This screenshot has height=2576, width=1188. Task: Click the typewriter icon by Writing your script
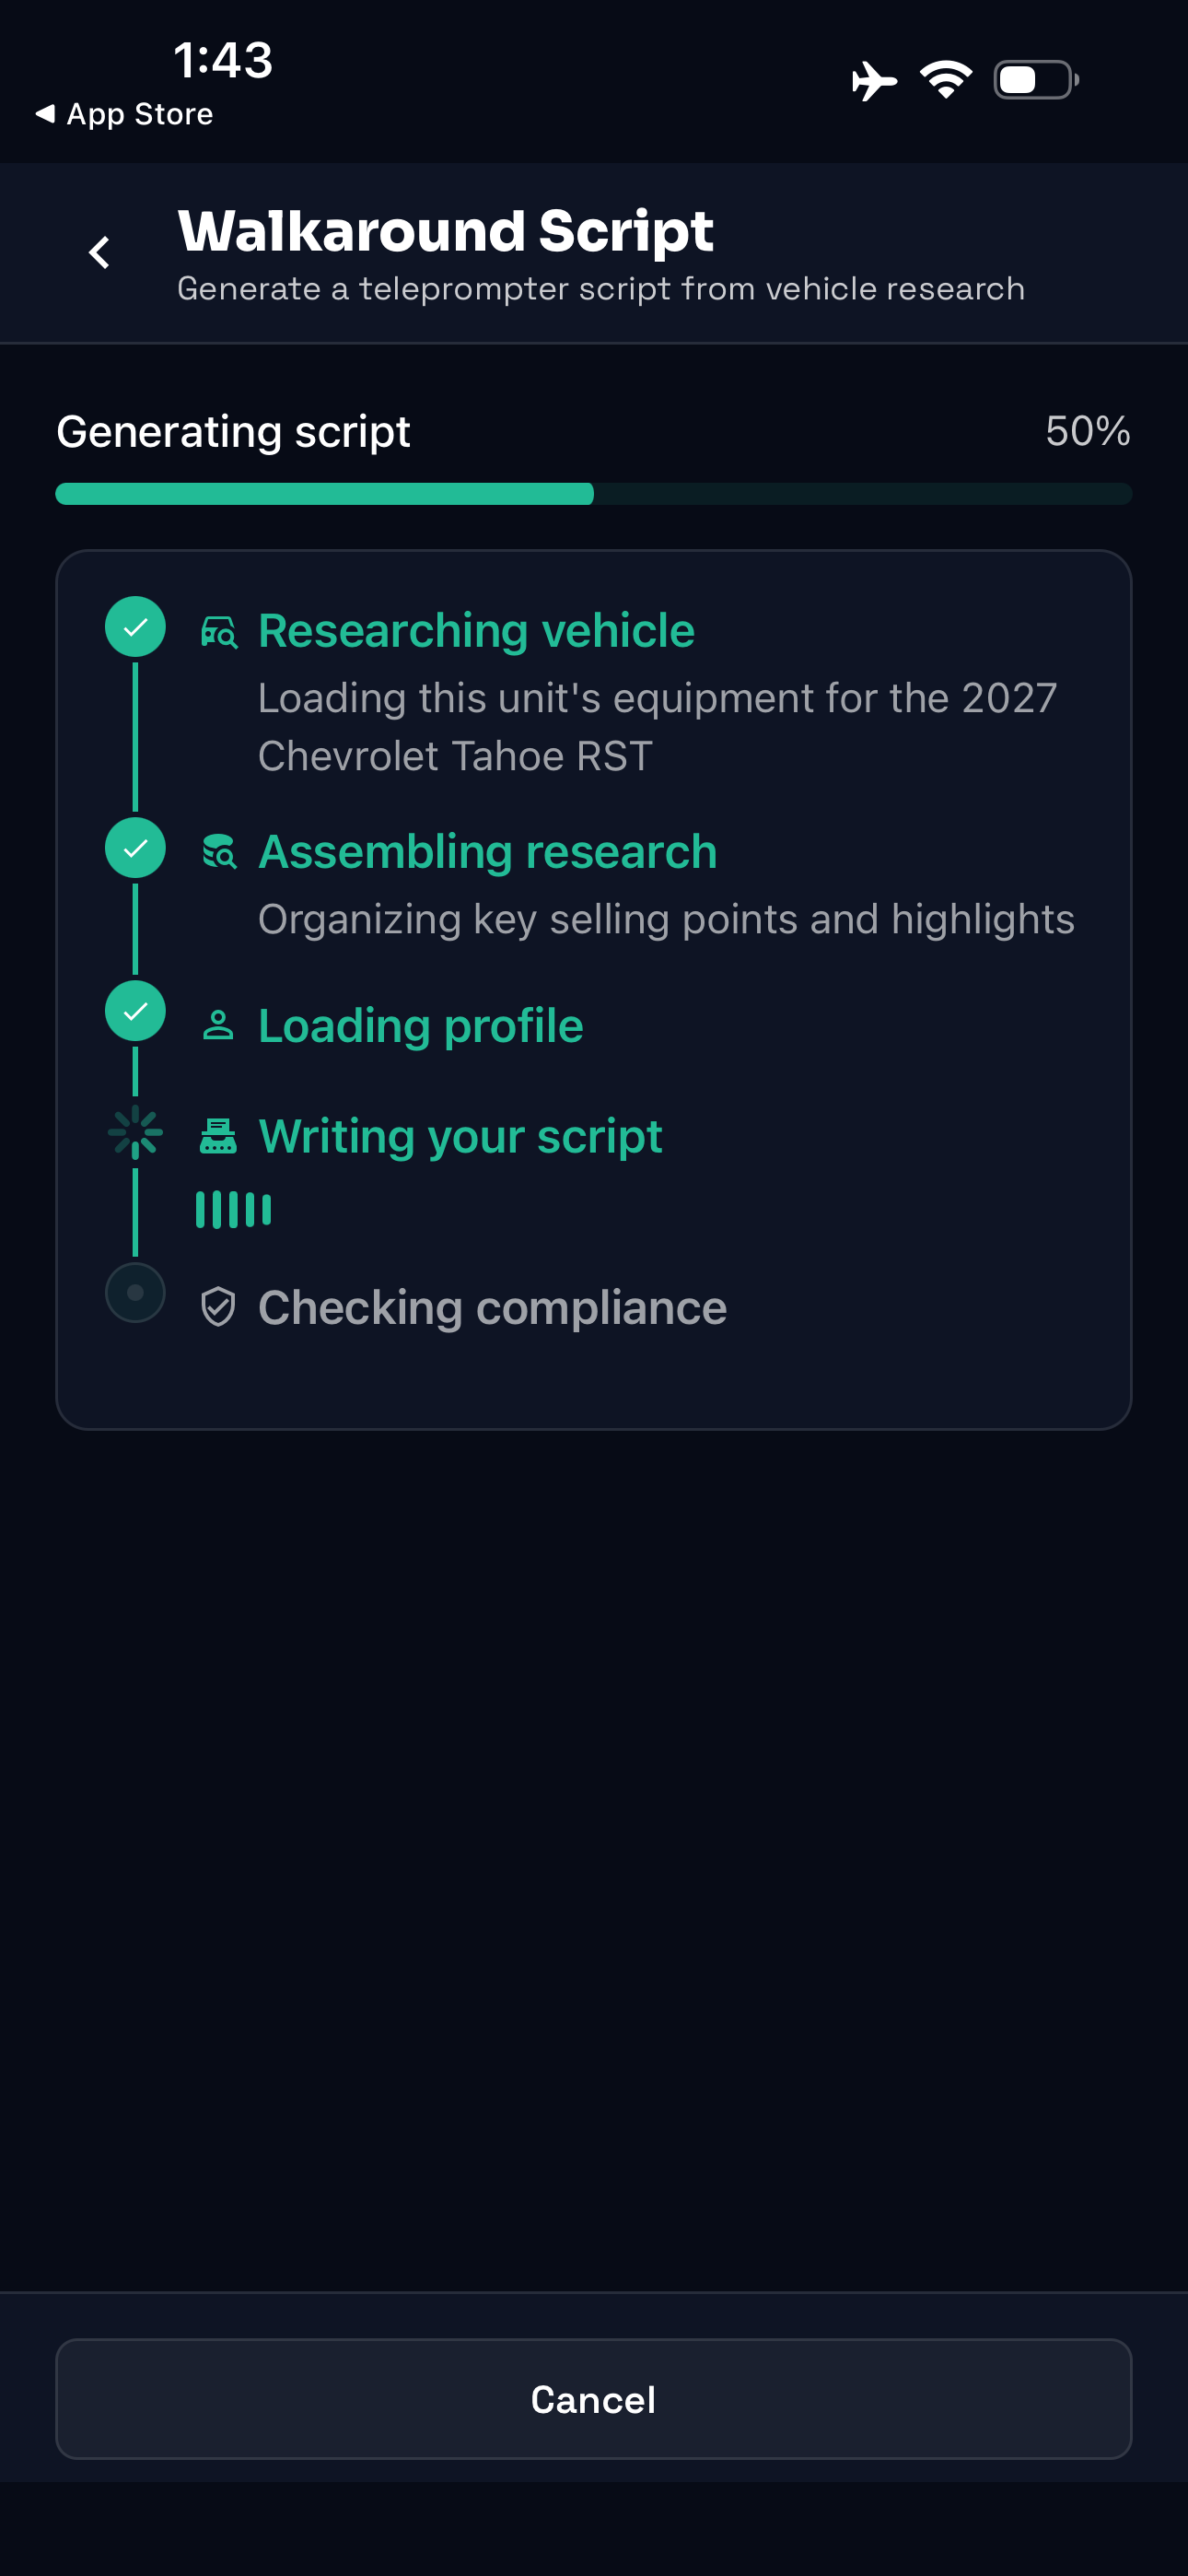218,1137
